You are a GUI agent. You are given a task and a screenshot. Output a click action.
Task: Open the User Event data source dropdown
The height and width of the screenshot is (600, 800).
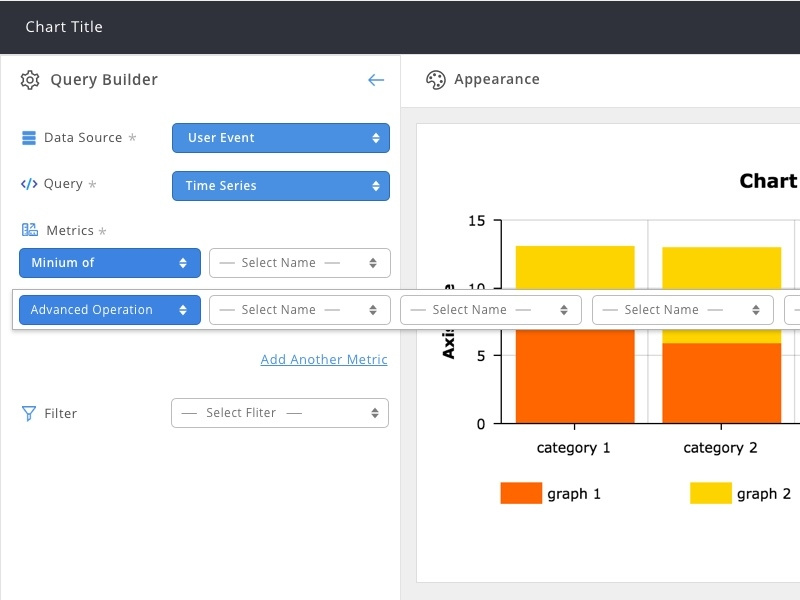[281, 138]
